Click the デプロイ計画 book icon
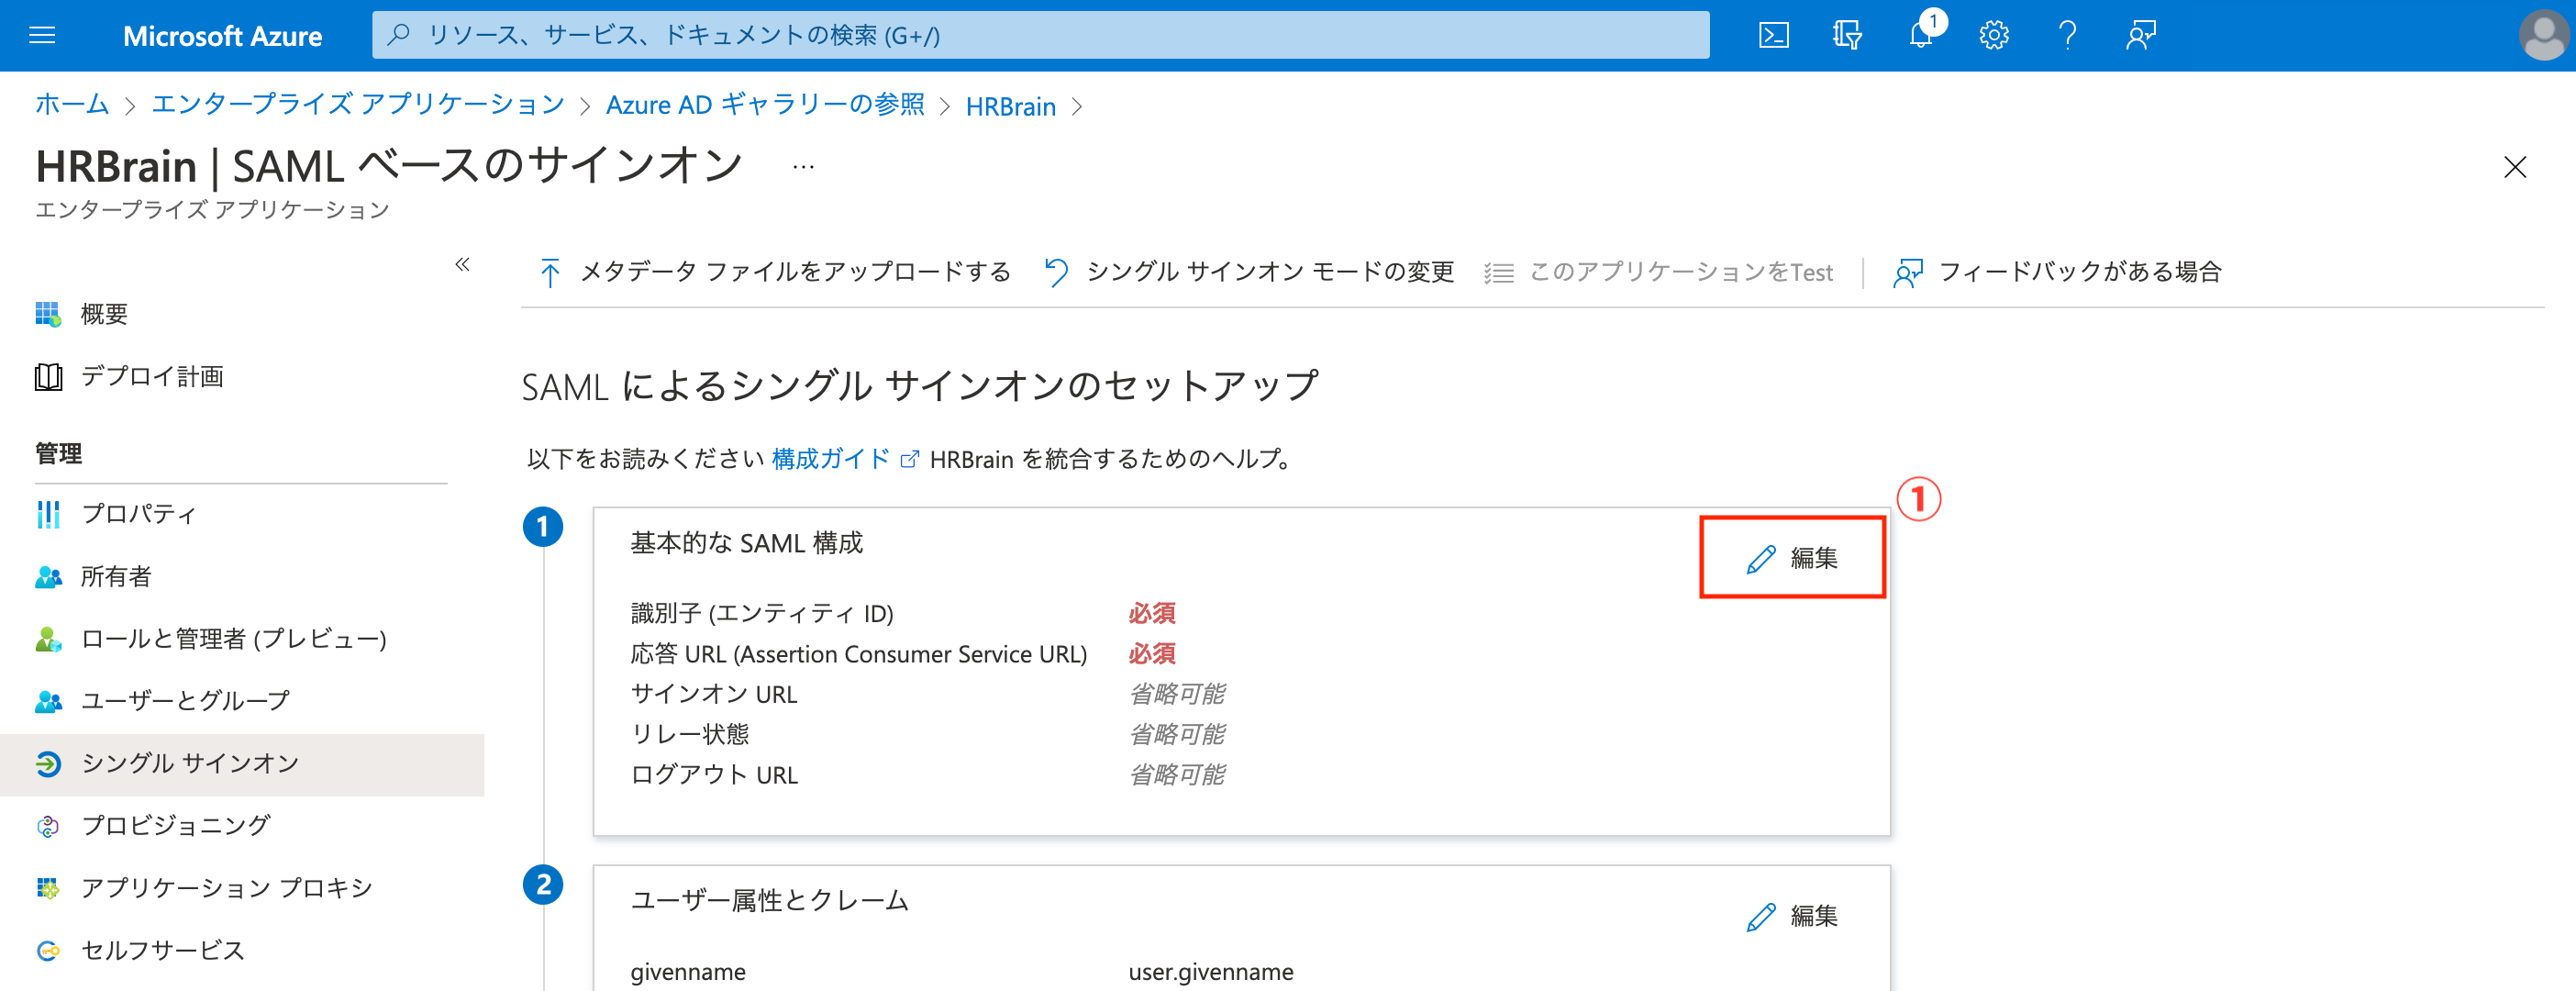 48,377
